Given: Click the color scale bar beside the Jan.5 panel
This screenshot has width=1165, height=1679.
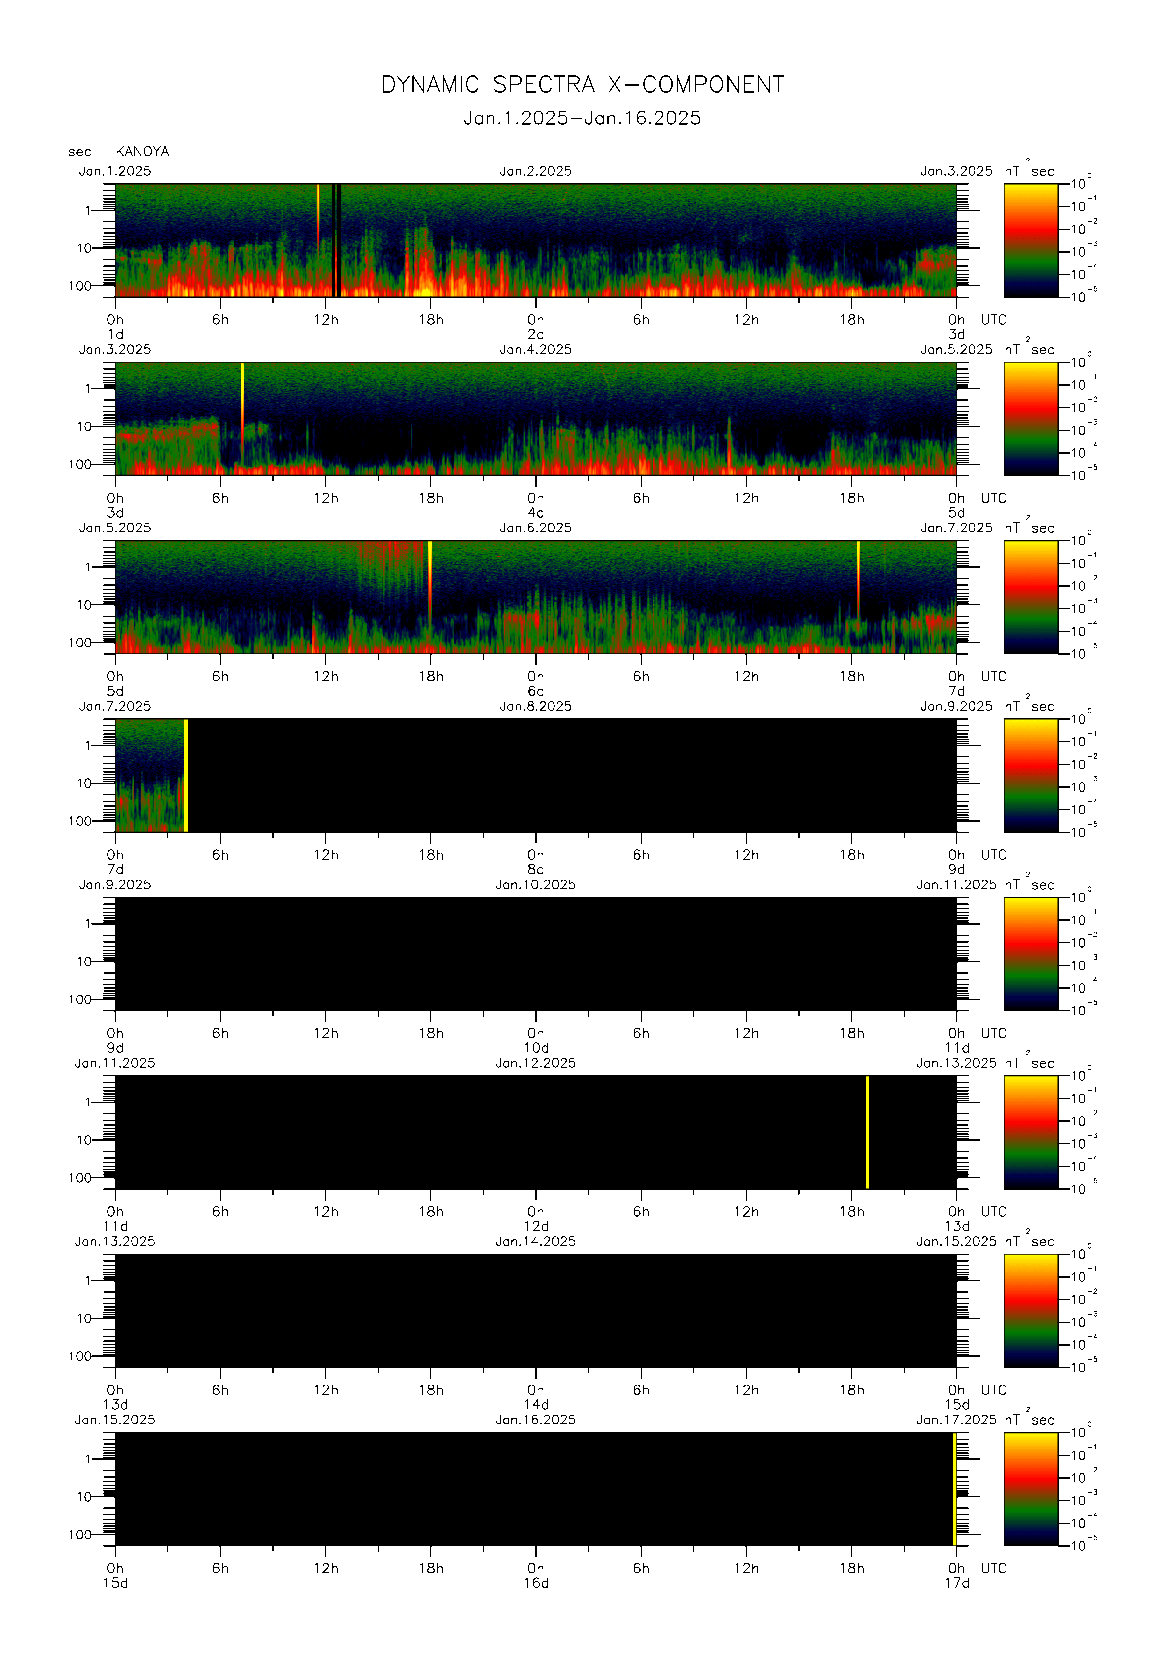Looking at the screenshot, I should 1031,597.
